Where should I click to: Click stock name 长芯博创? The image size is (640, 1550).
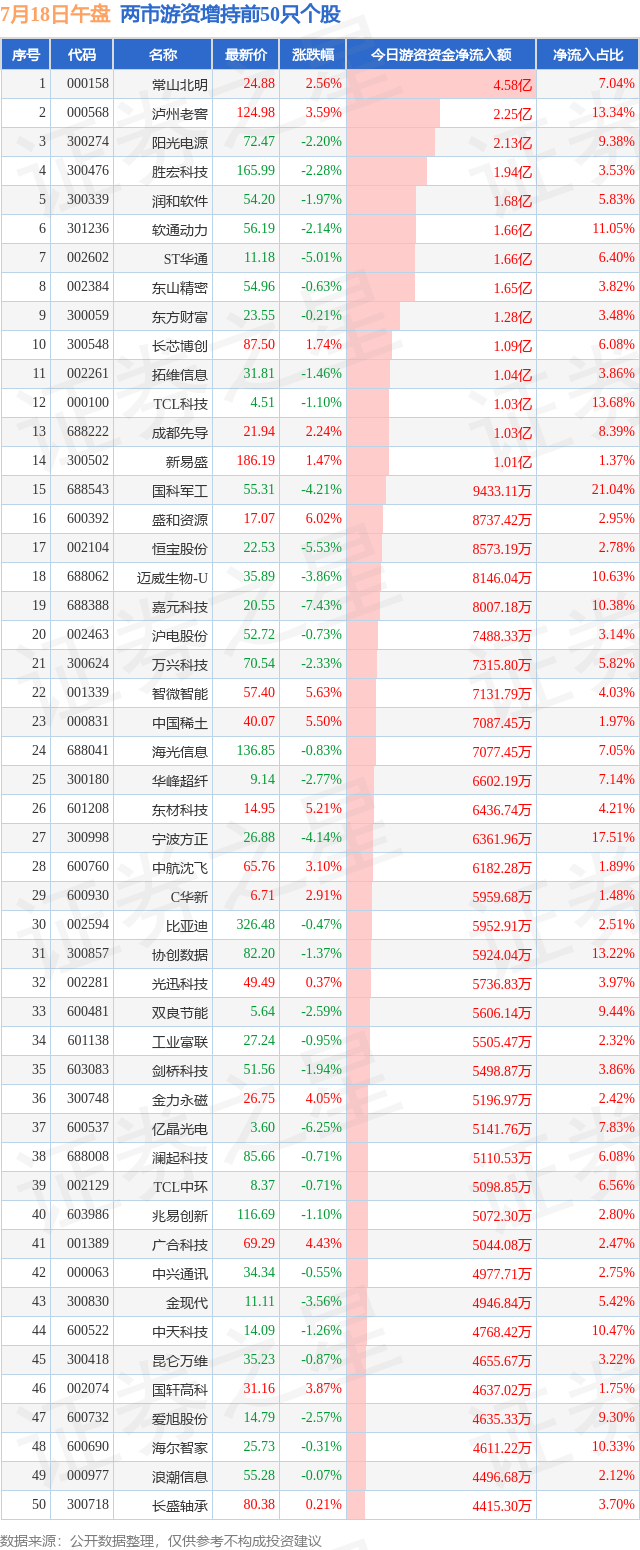point(180,346)
